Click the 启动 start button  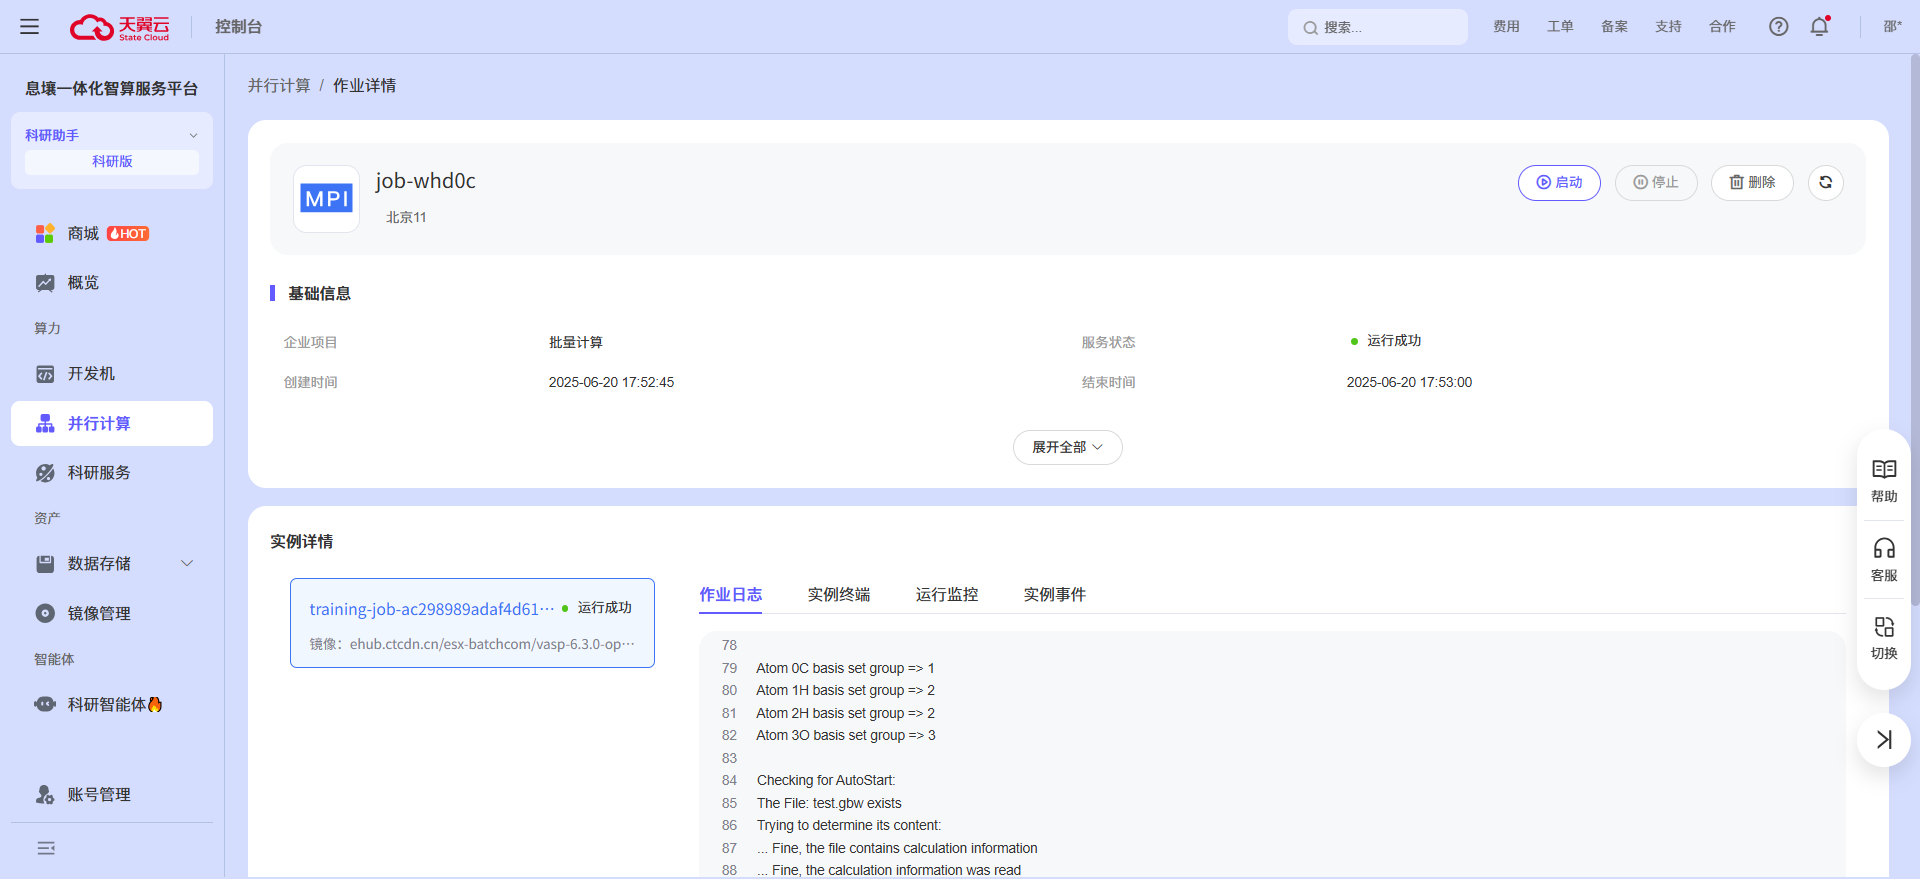(1559, 182)
